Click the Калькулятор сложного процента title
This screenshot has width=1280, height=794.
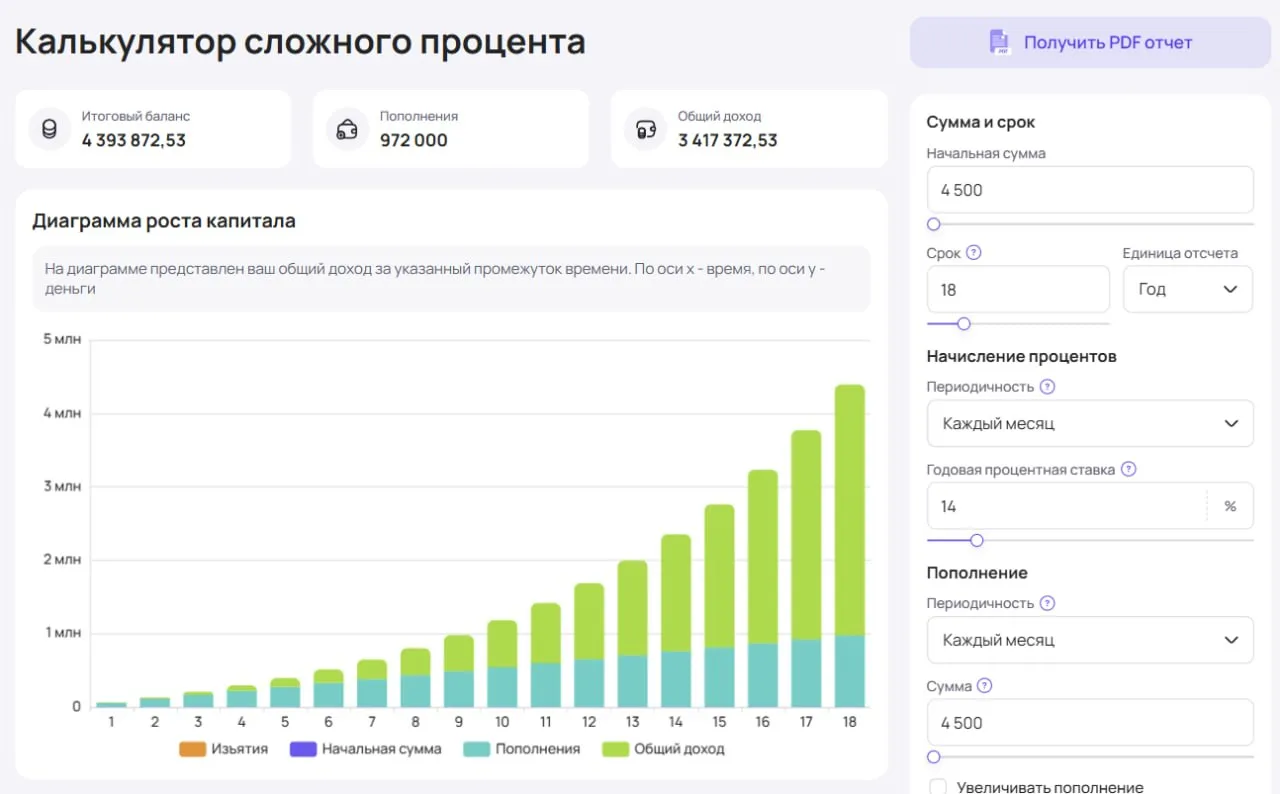[x=300, y=42]
